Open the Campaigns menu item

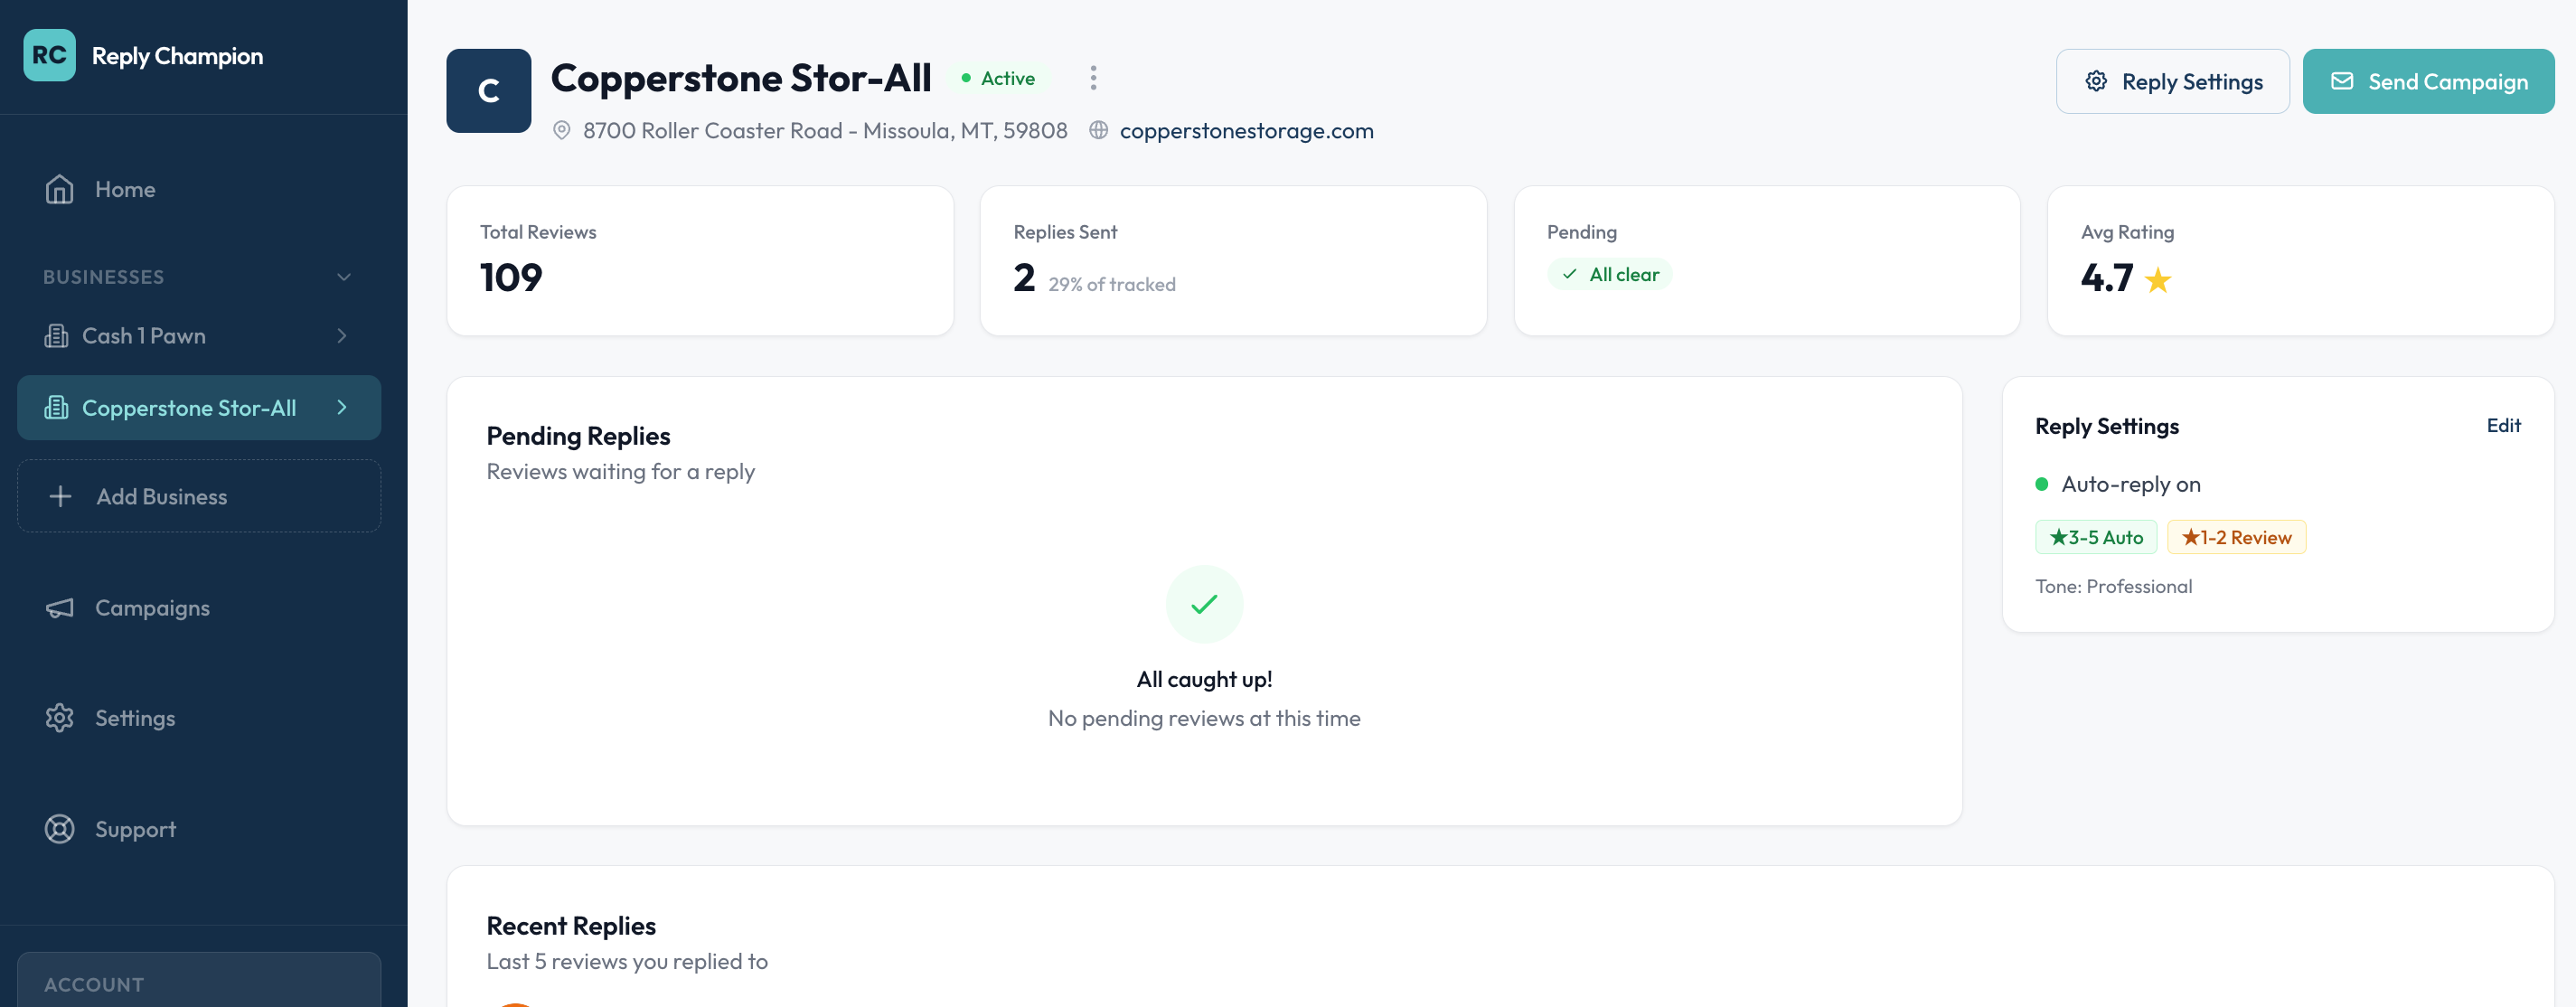point(152,608)
